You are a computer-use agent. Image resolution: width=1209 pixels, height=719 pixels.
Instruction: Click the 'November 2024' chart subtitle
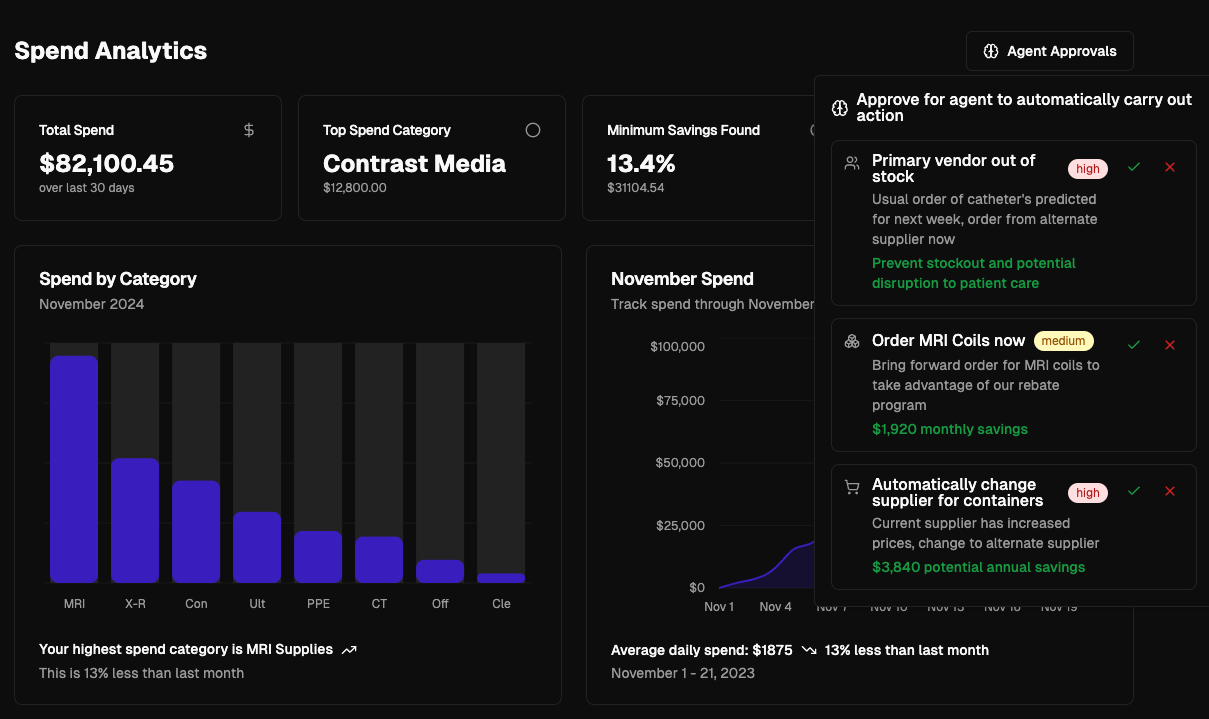(x=92, y=304)
